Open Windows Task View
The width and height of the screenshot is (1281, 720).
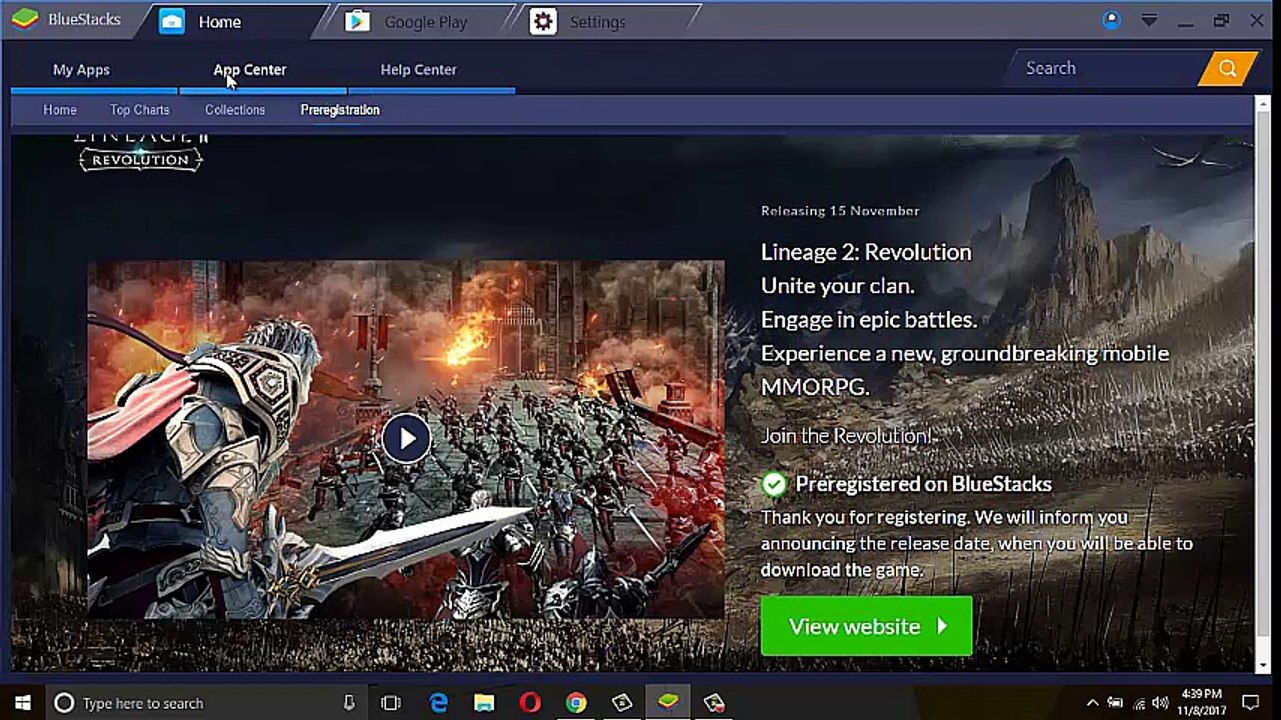(x=391, y=703)
